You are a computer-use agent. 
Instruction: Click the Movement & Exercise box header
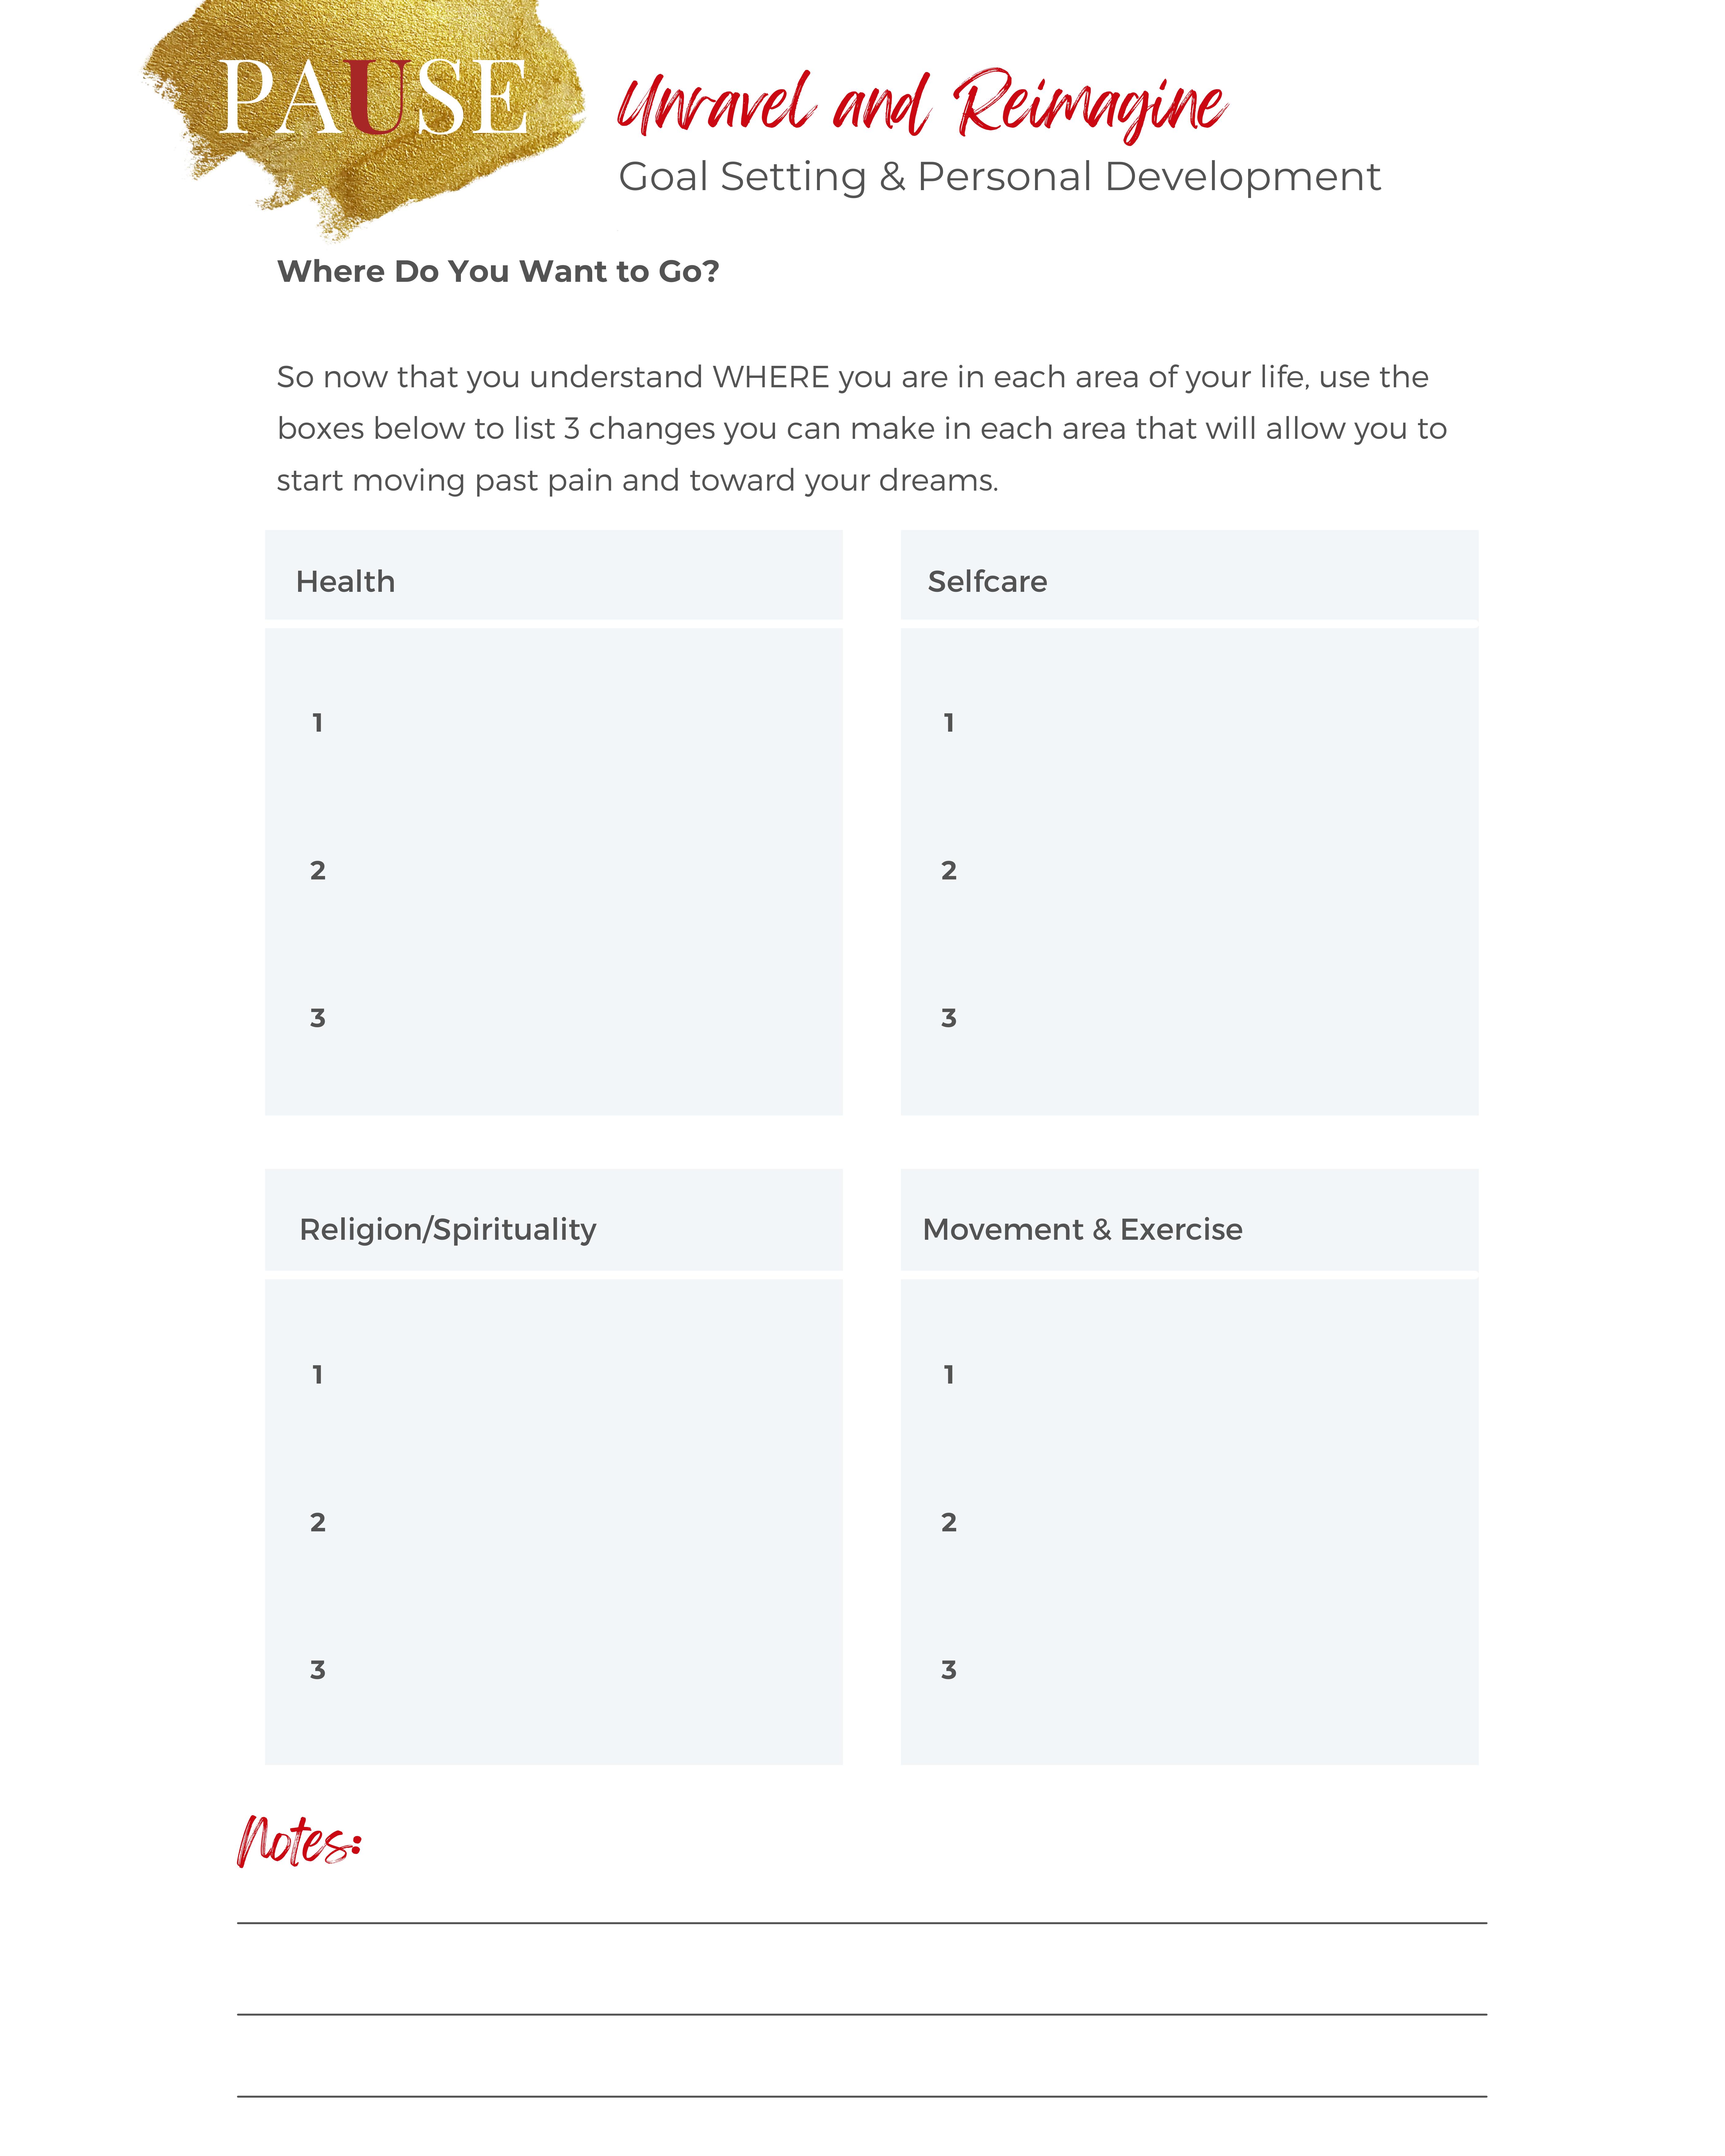pos(1189,1220)
